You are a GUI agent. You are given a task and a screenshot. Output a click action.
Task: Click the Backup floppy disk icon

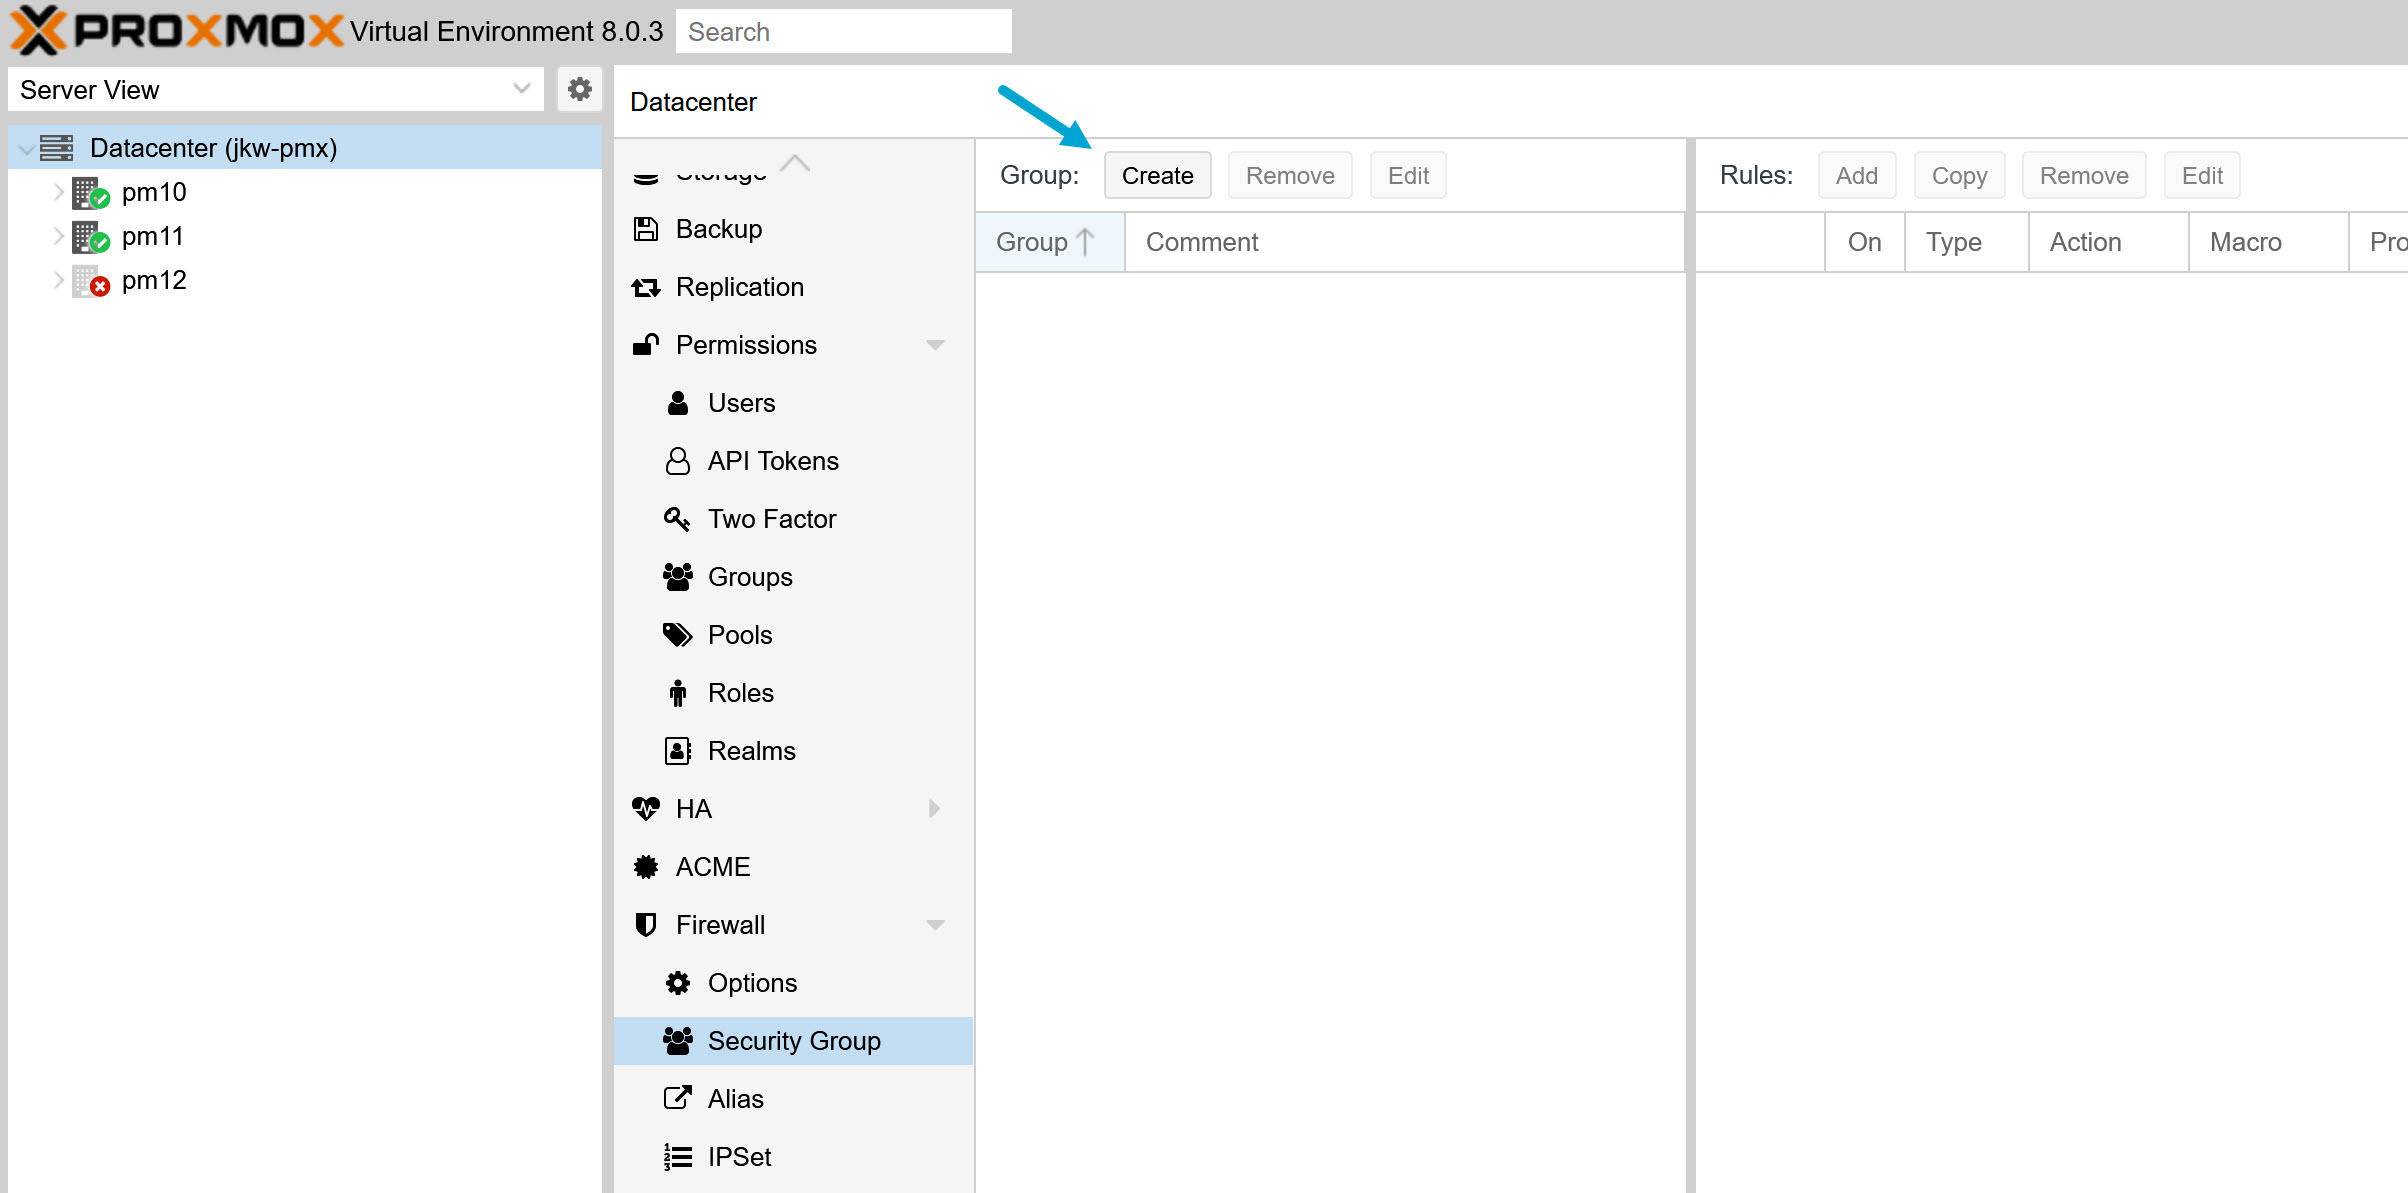click(x=646, y=229)
